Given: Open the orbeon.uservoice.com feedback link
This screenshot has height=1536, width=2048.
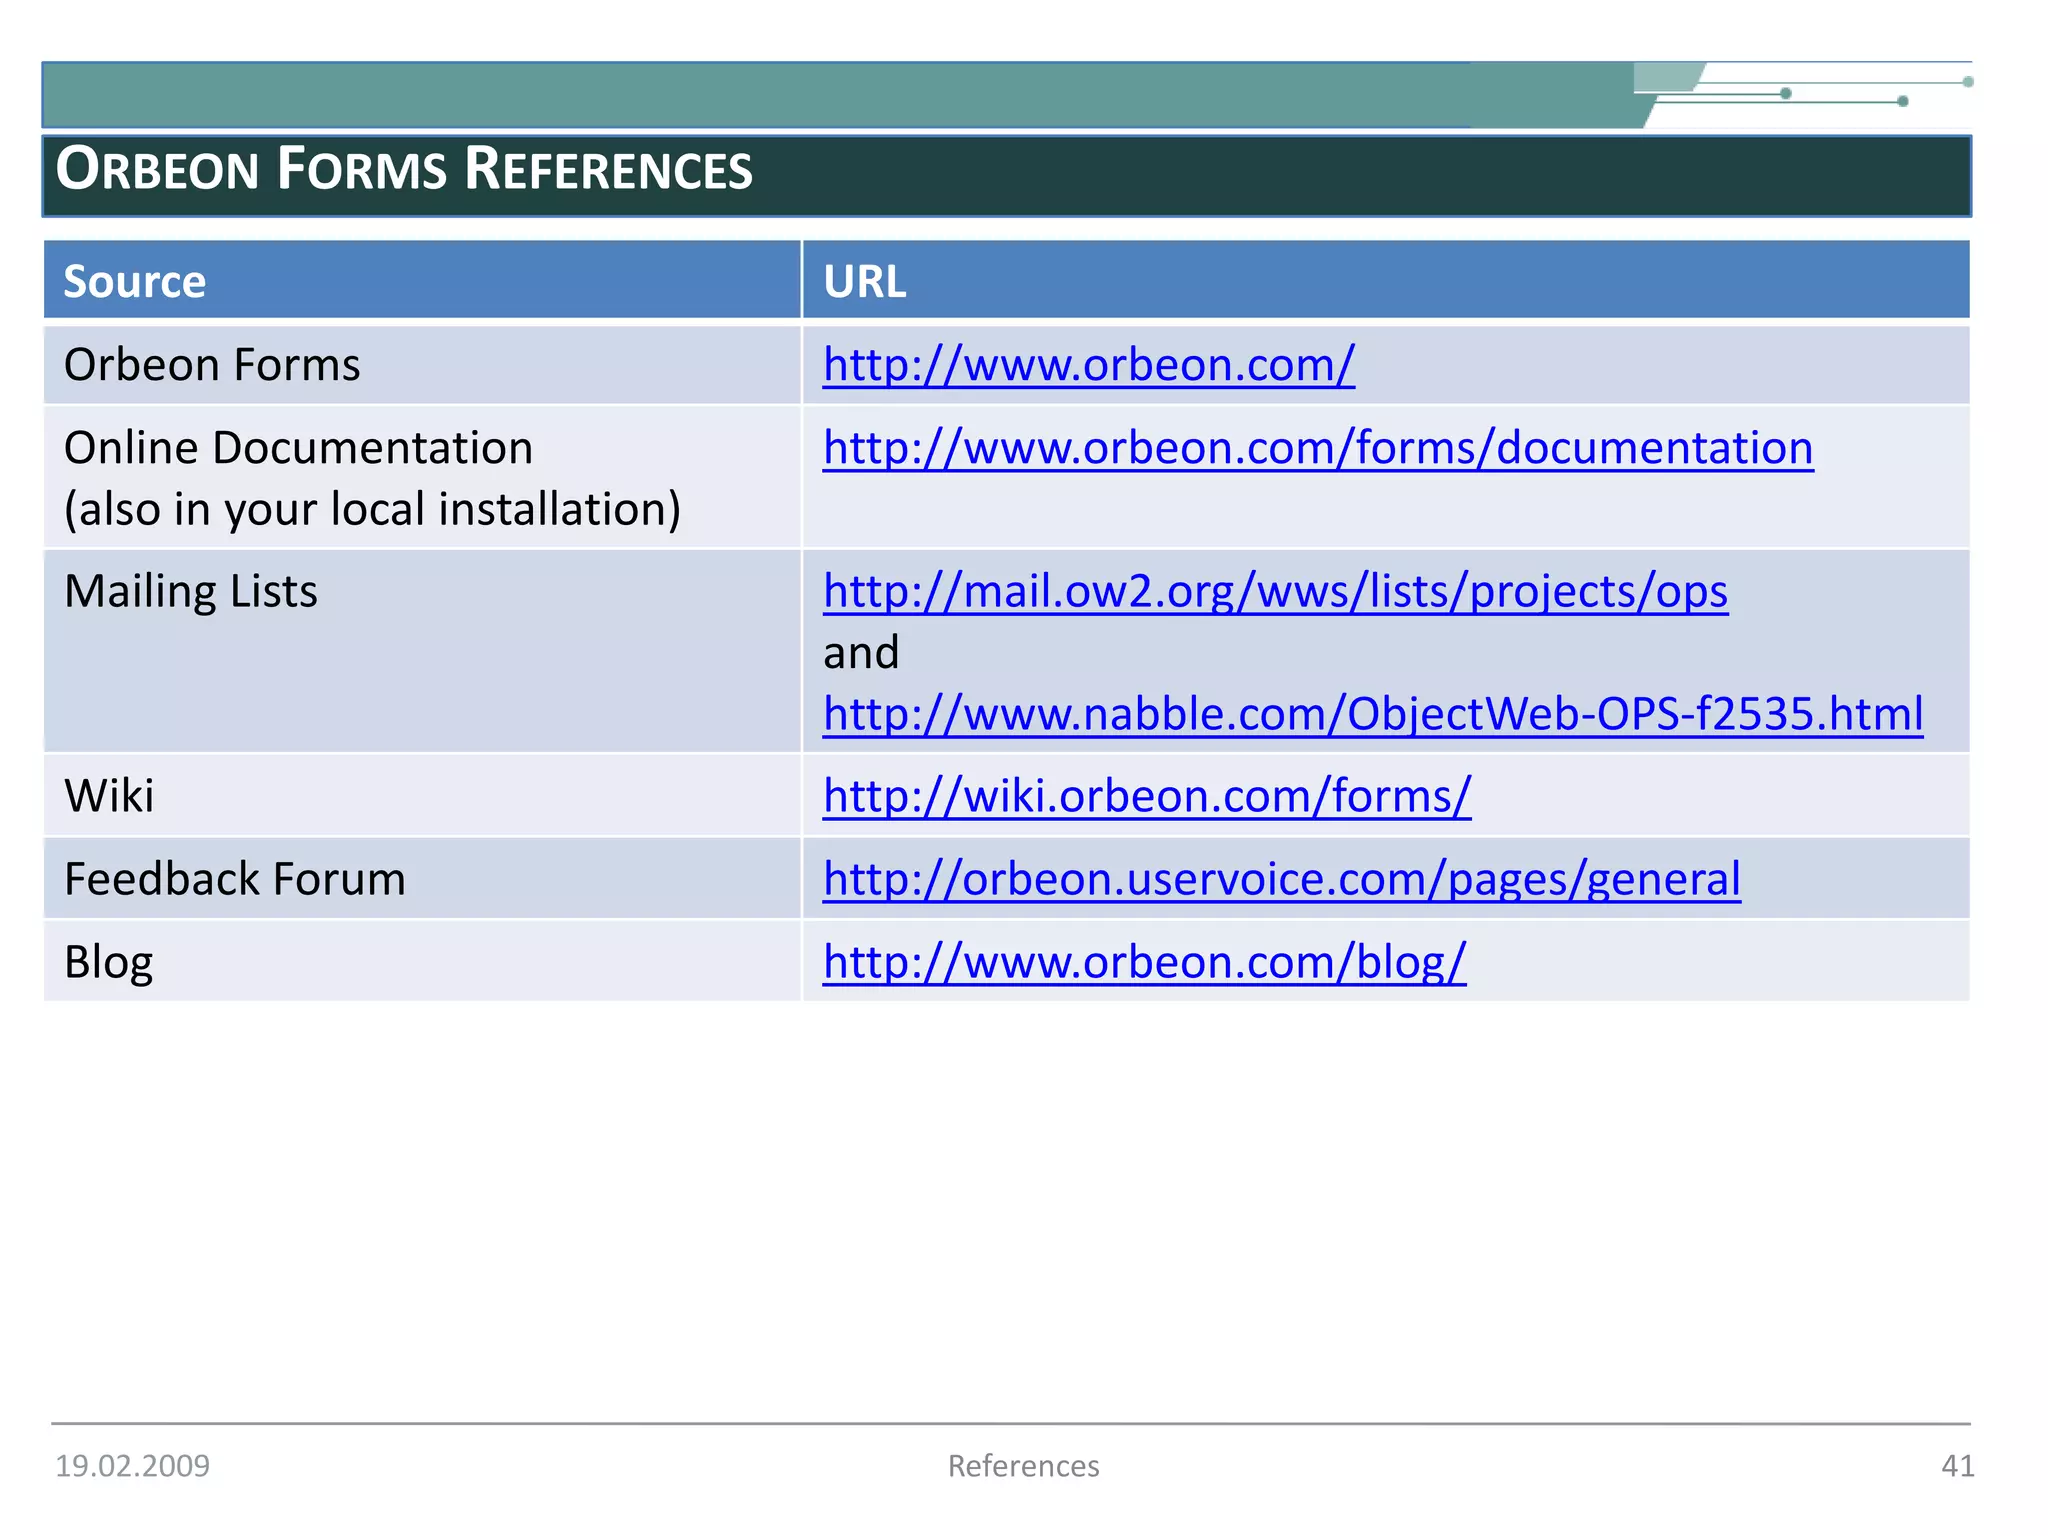Looking at the screenshot, I should pyautogui.click(x=1282, y=880).
